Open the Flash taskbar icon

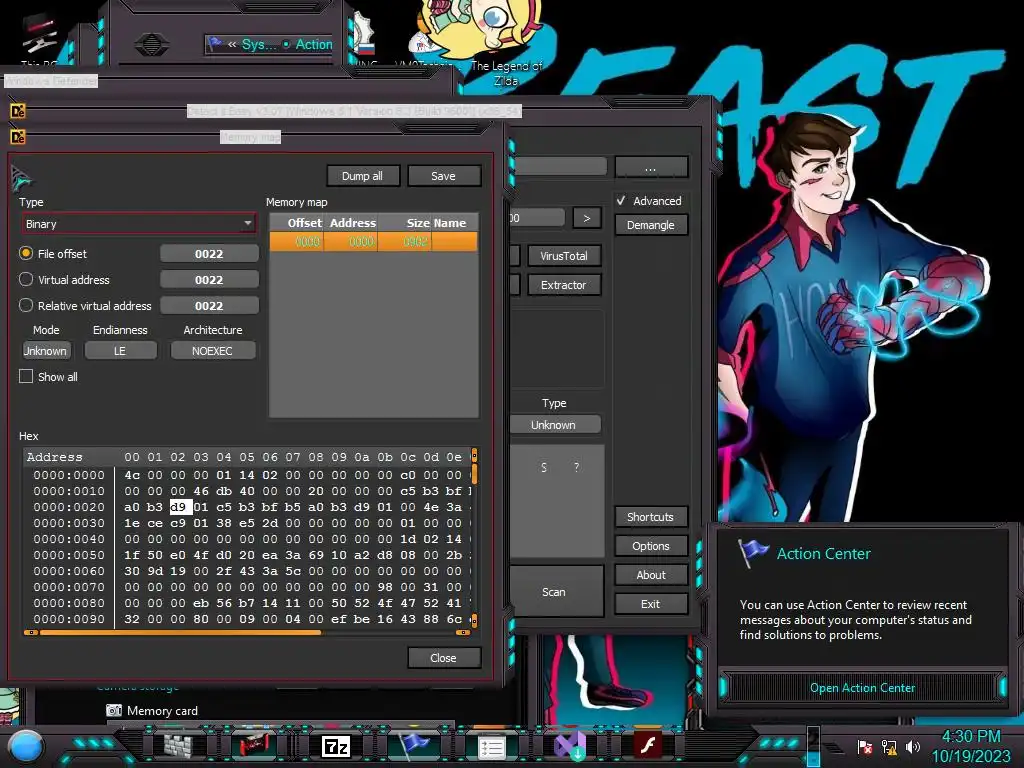(648, 744)
